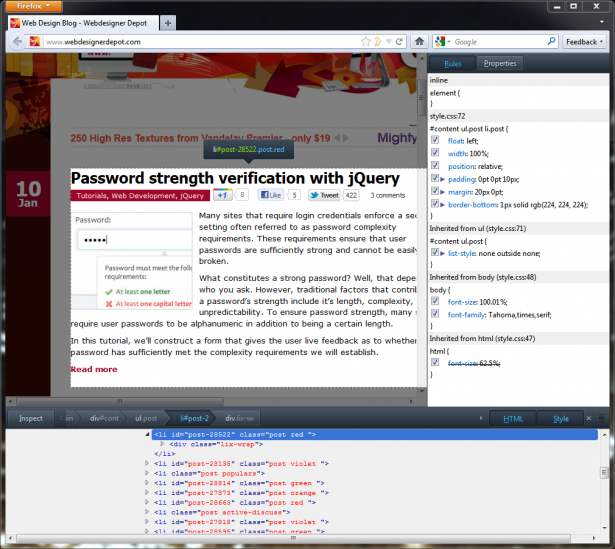The height and width of the screenshot is (549, 615).
Task: Disable the font-family Tahoma checkbox
Action: (435, 314)
